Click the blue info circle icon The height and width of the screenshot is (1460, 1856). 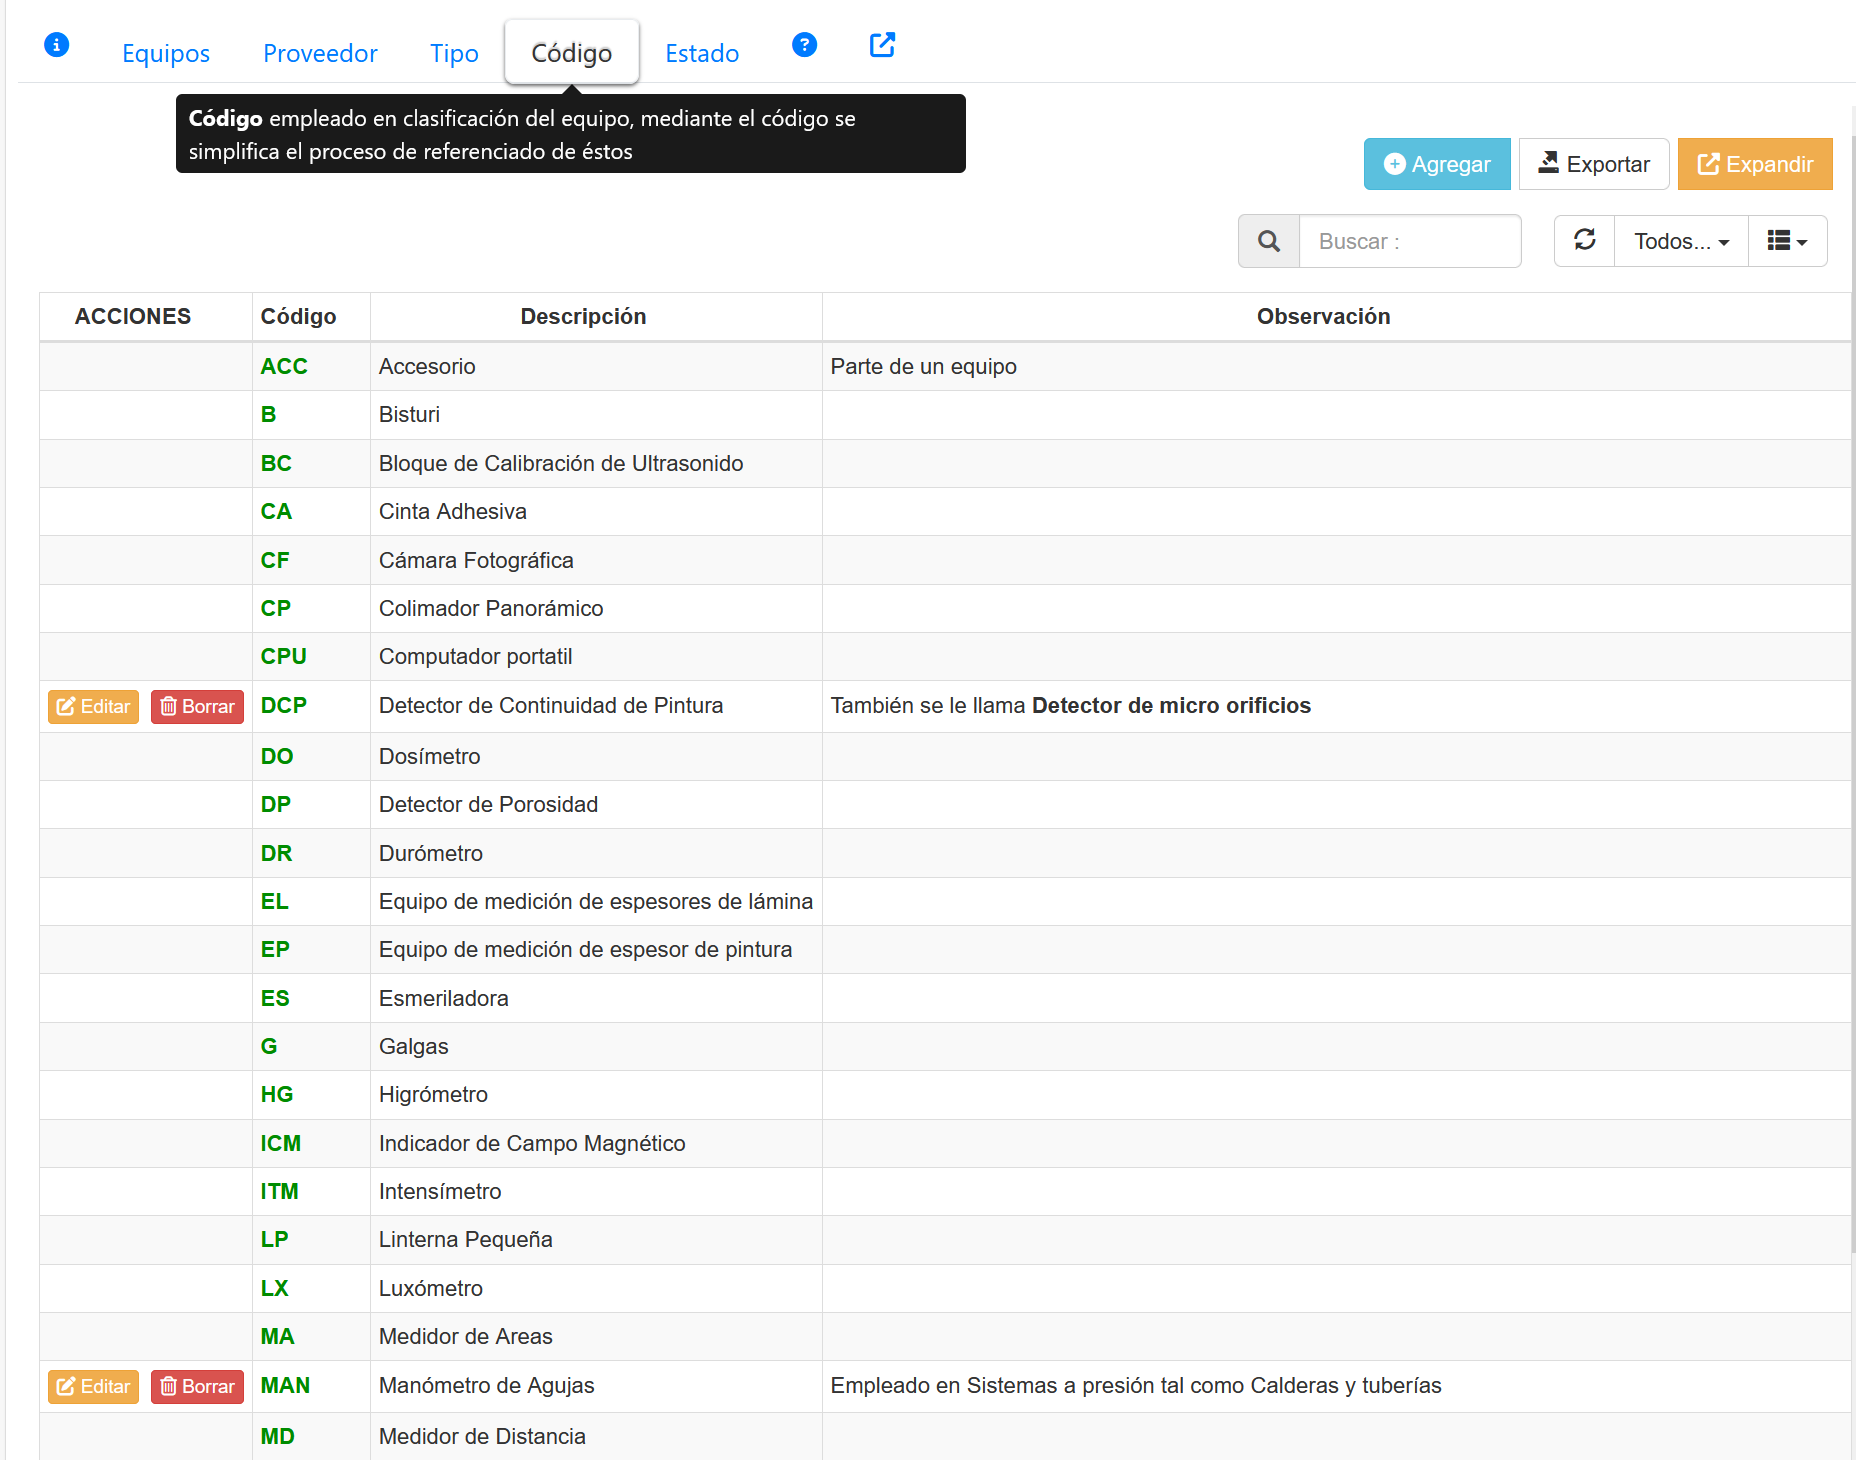57,45
